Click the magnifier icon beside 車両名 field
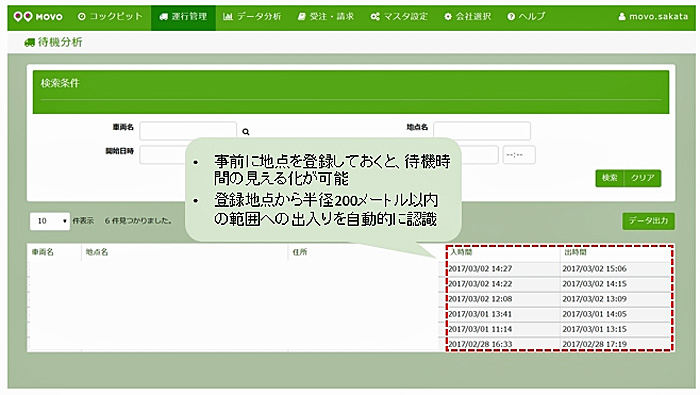 (246, 132)
